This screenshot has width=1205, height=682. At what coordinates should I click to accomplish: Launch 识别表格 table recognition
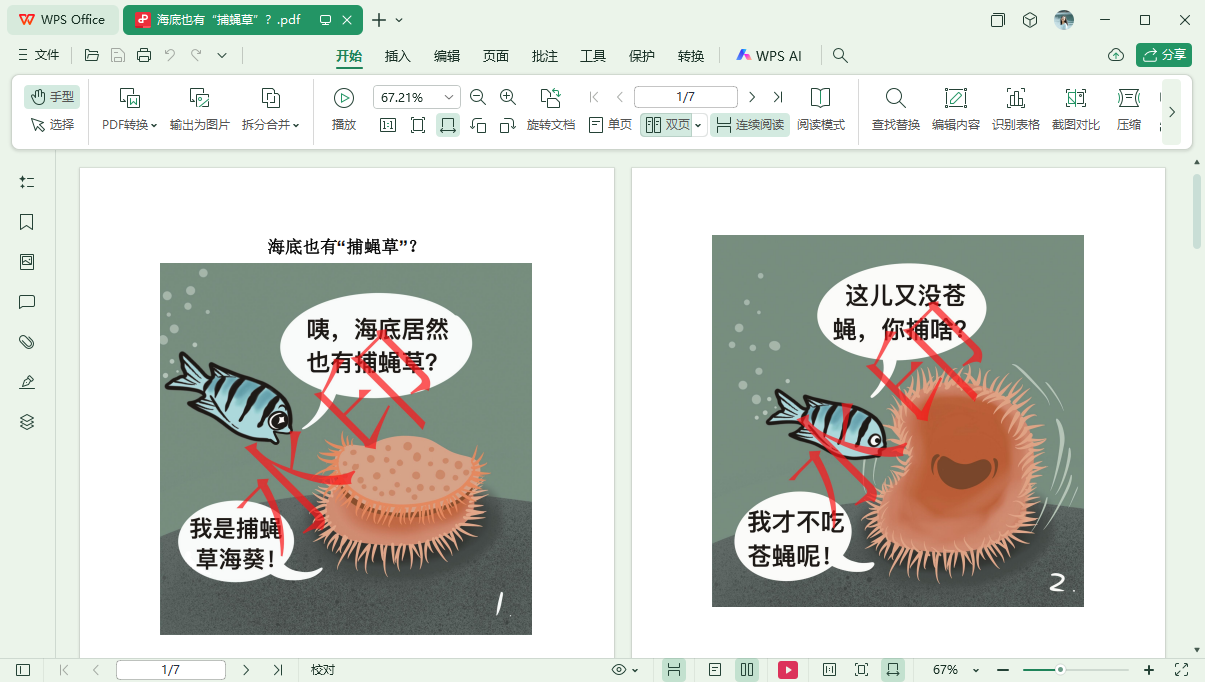click(x=1016, y=107)
